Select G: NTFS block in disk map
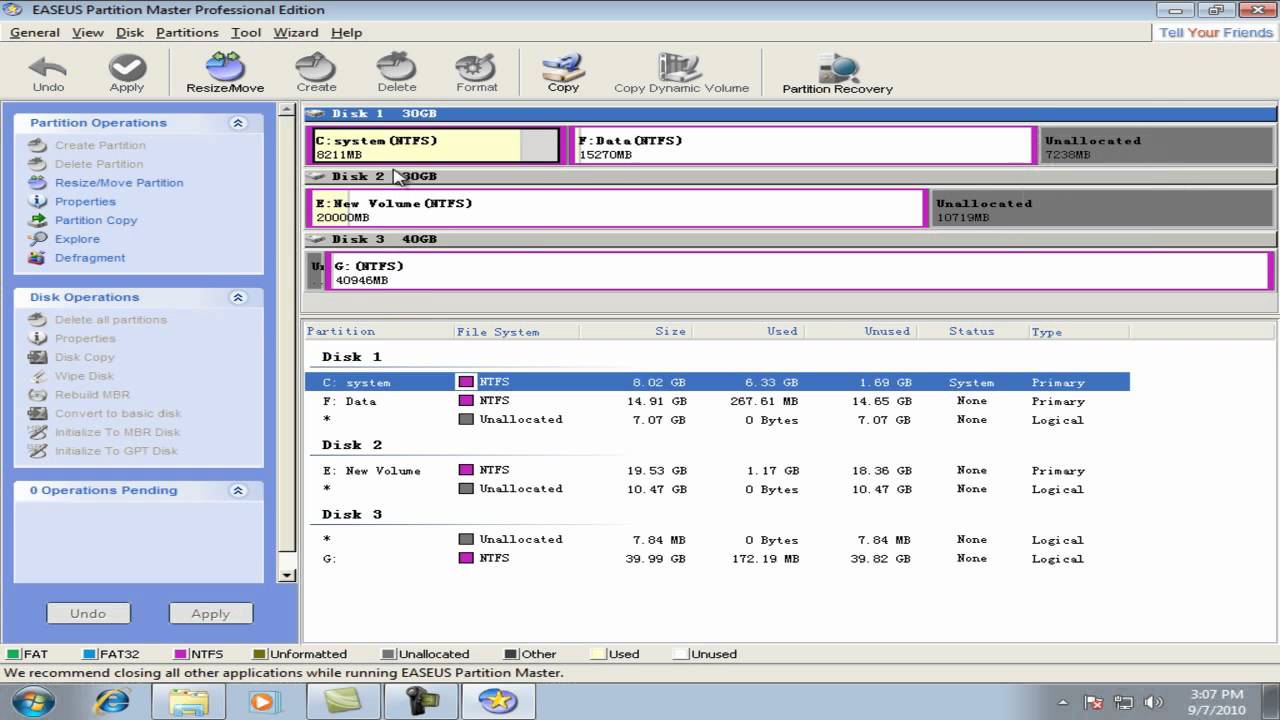The image size is (1280, 720). (798, 271)
